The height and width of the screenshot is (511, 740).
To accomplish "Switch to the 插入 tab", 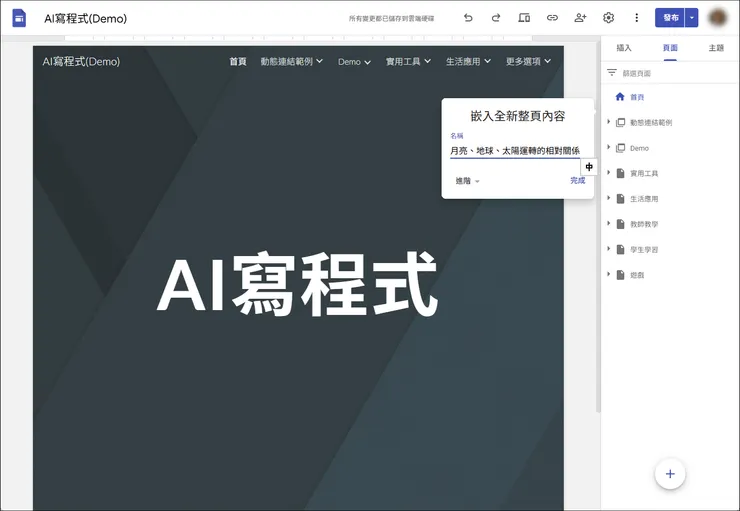I will coord(624,48).
